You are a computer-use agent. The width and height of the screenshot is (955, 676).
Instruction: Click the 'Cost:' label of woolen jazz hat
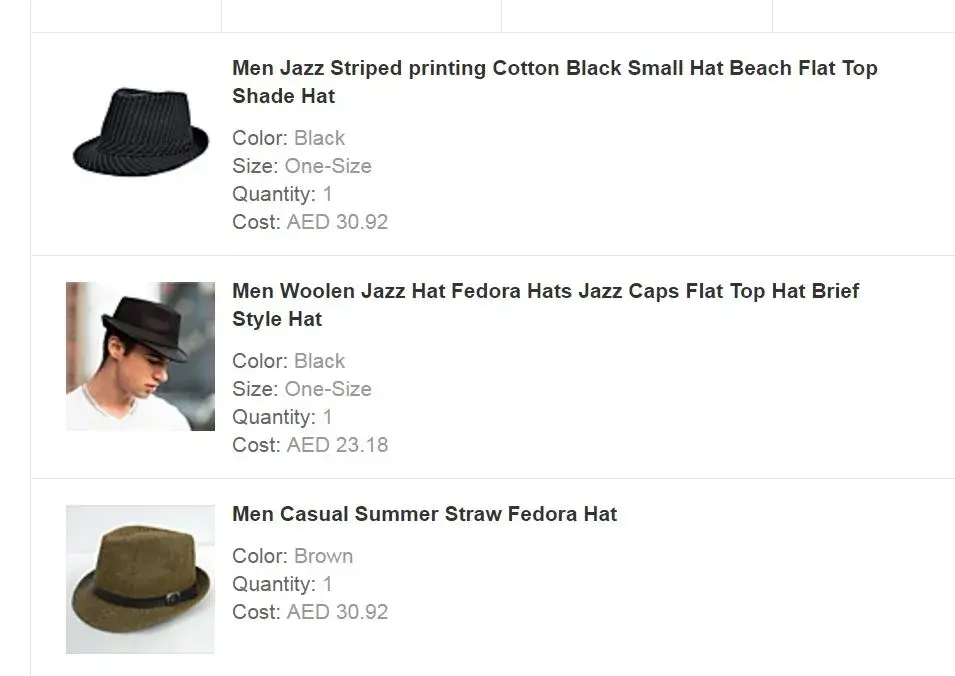tap(256, 445)
